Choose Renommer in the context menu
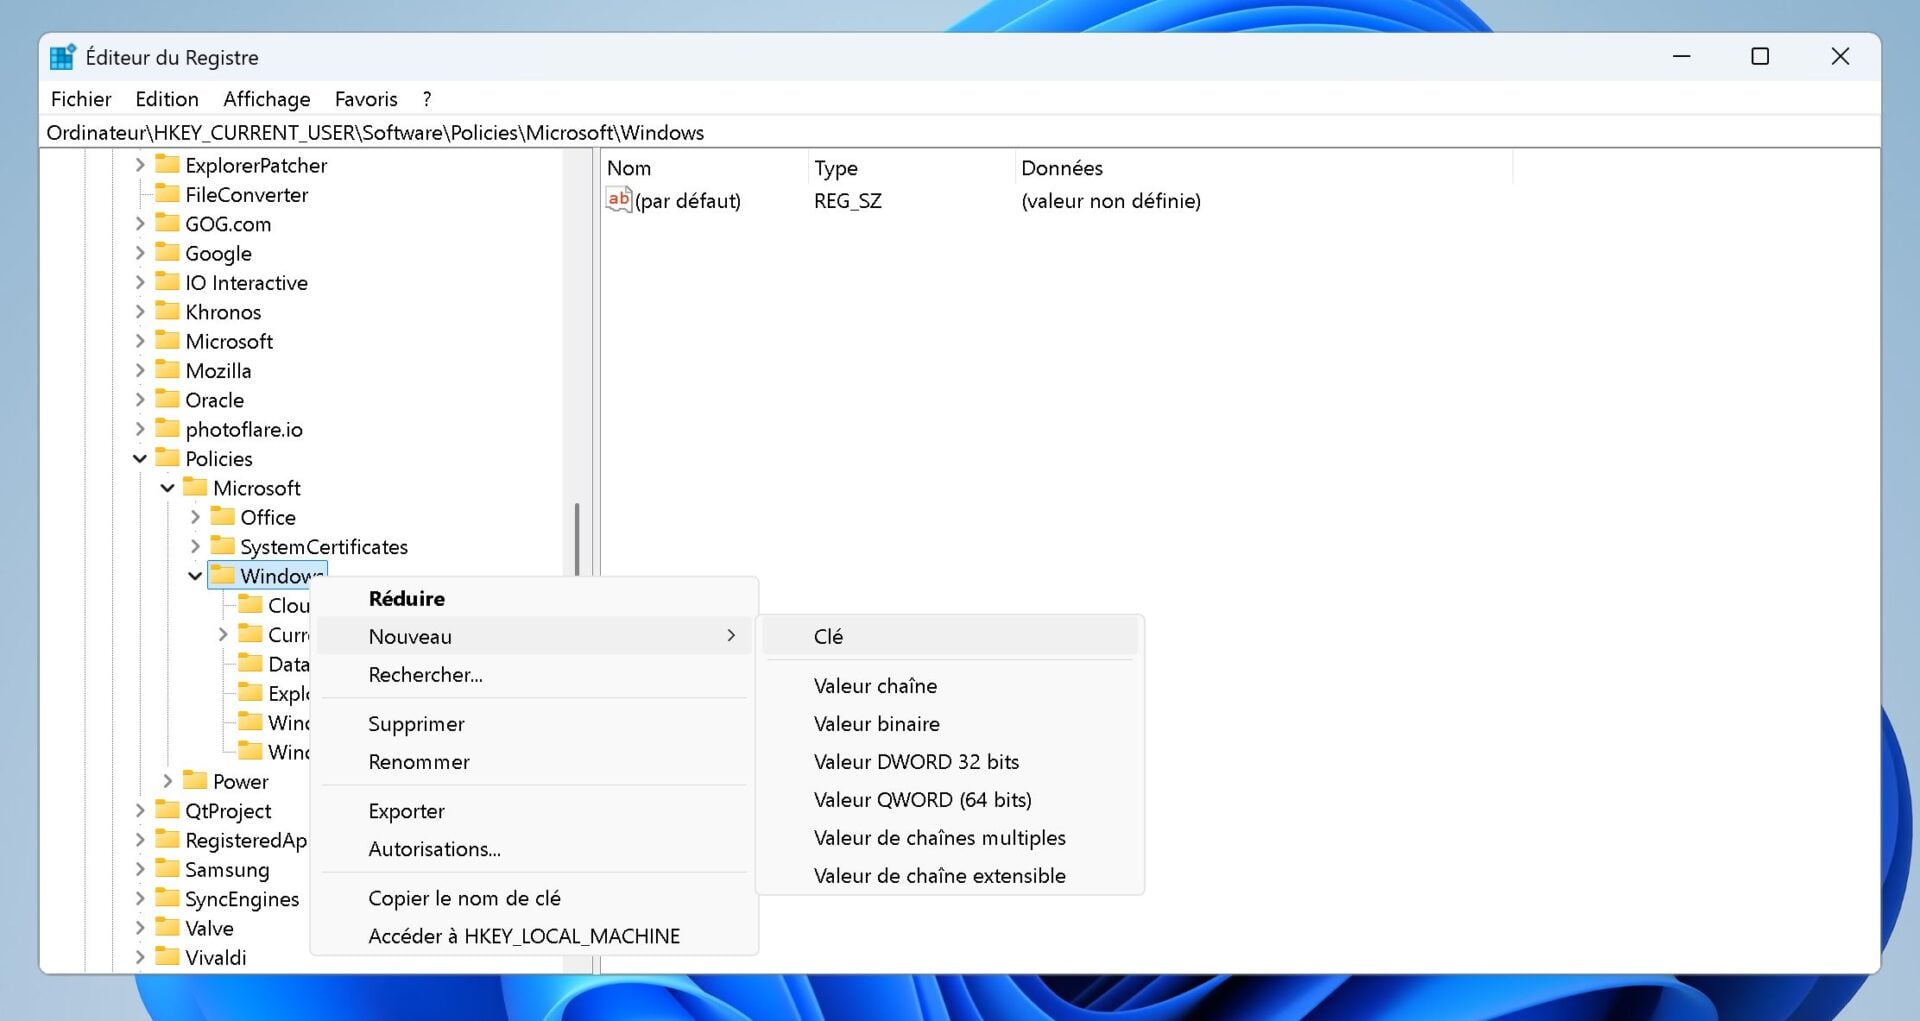This screenshot has height=1021, width=1920. click(534, 761)
